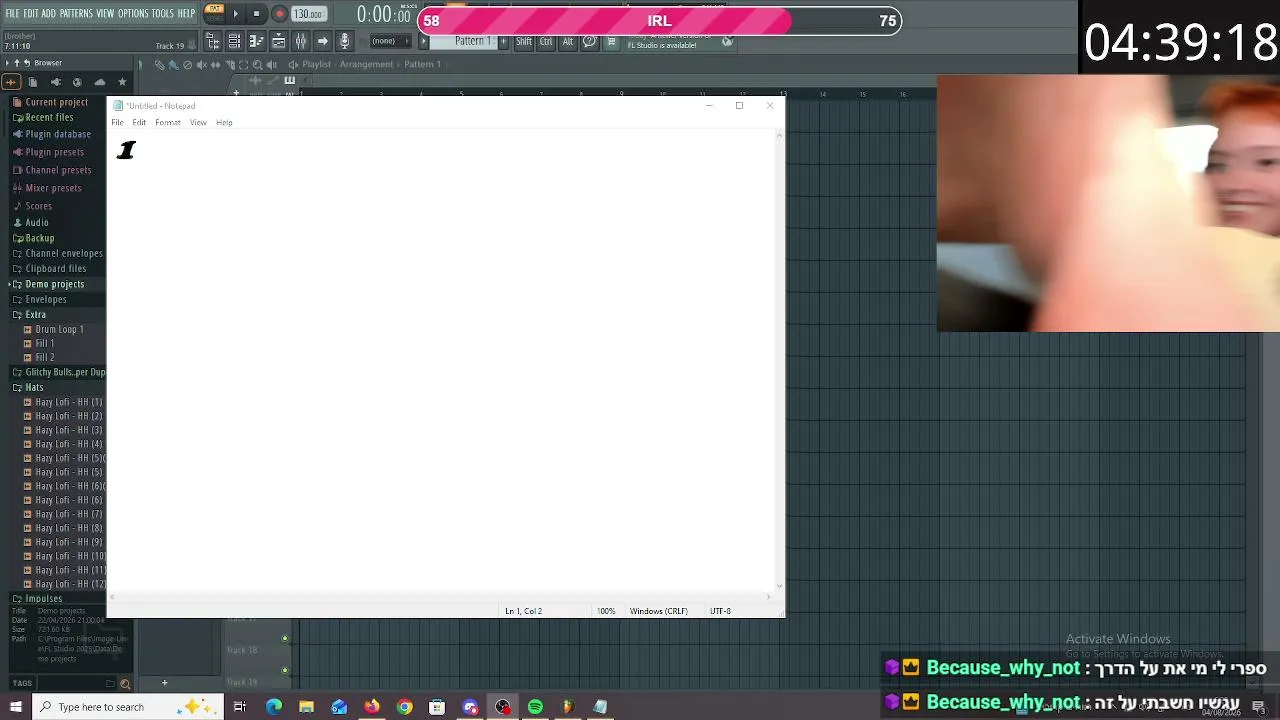Screen dimensions: 1280x720
Task: Switch browser to the star favorites tab icon
Action: tap(122, 82)
